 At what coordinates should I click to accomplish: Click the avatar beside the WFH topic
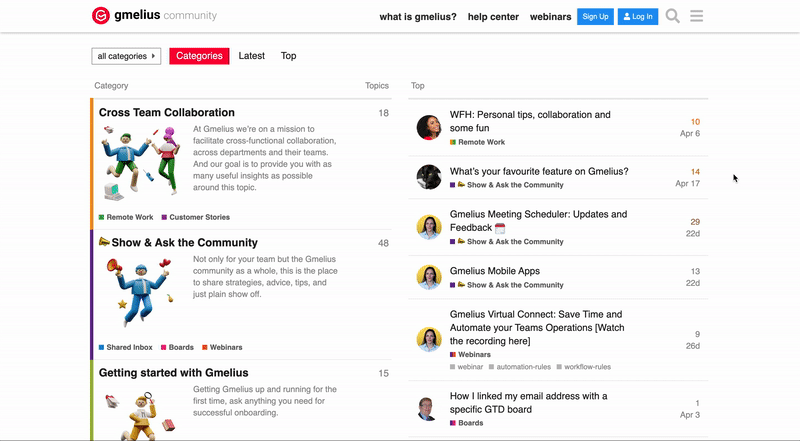coord(429,128)
